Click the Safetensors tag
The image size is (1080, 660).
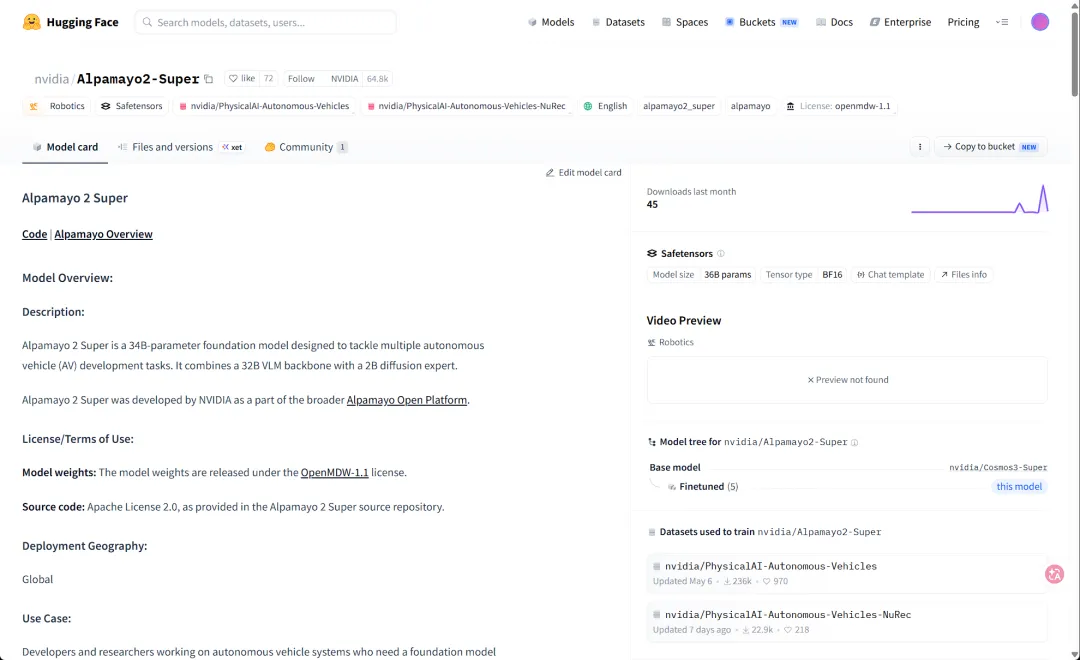[132, 106]
